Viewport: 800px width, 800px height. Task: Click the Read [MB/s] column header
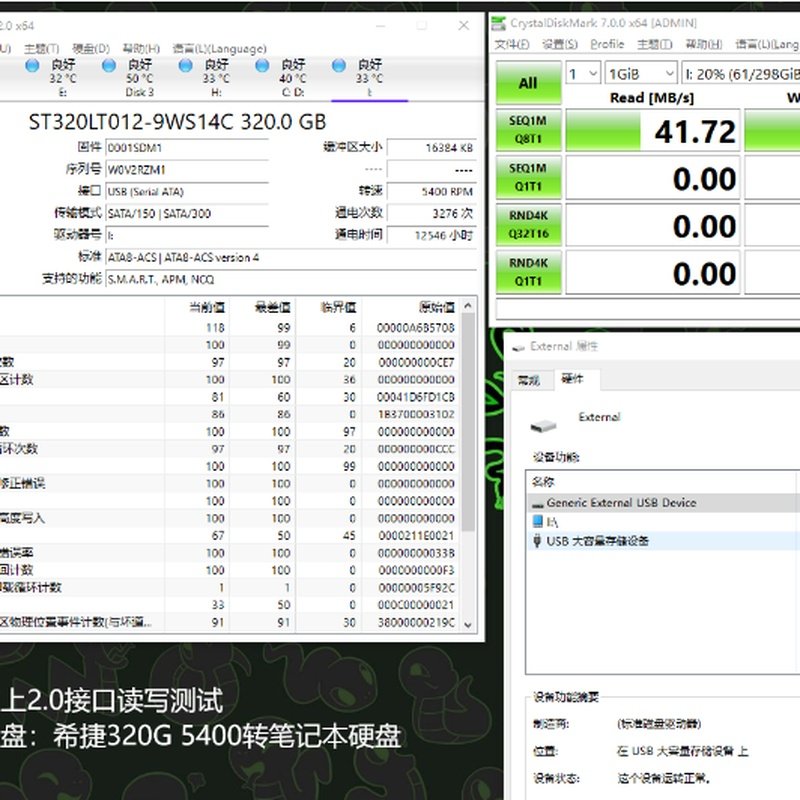(x=652, y=97)
